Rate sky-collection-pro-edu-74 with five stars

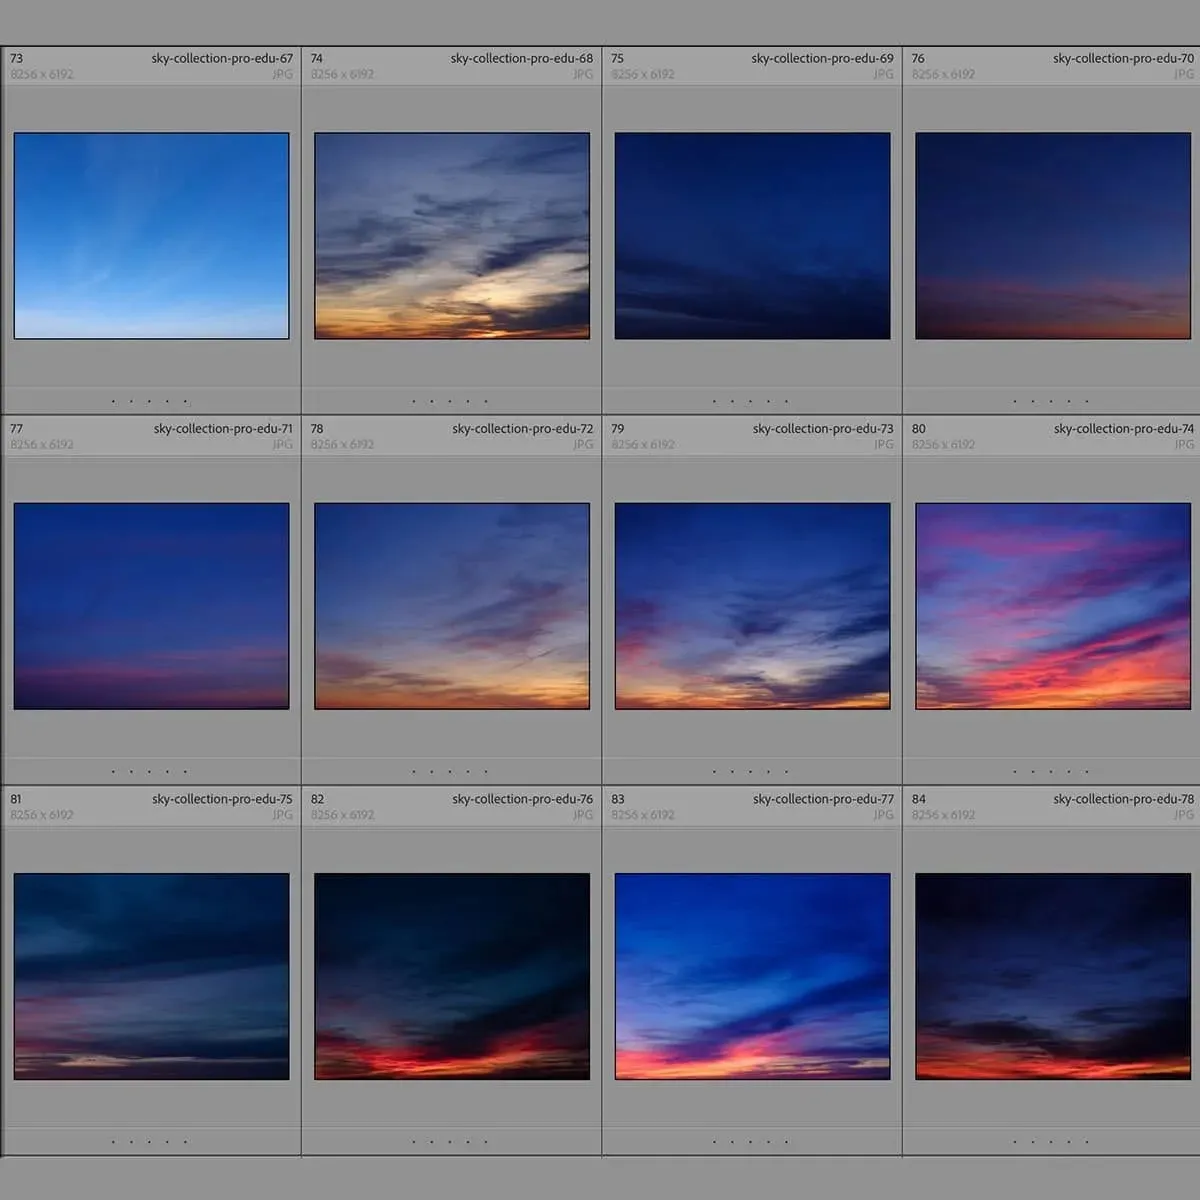(1087, 772)
